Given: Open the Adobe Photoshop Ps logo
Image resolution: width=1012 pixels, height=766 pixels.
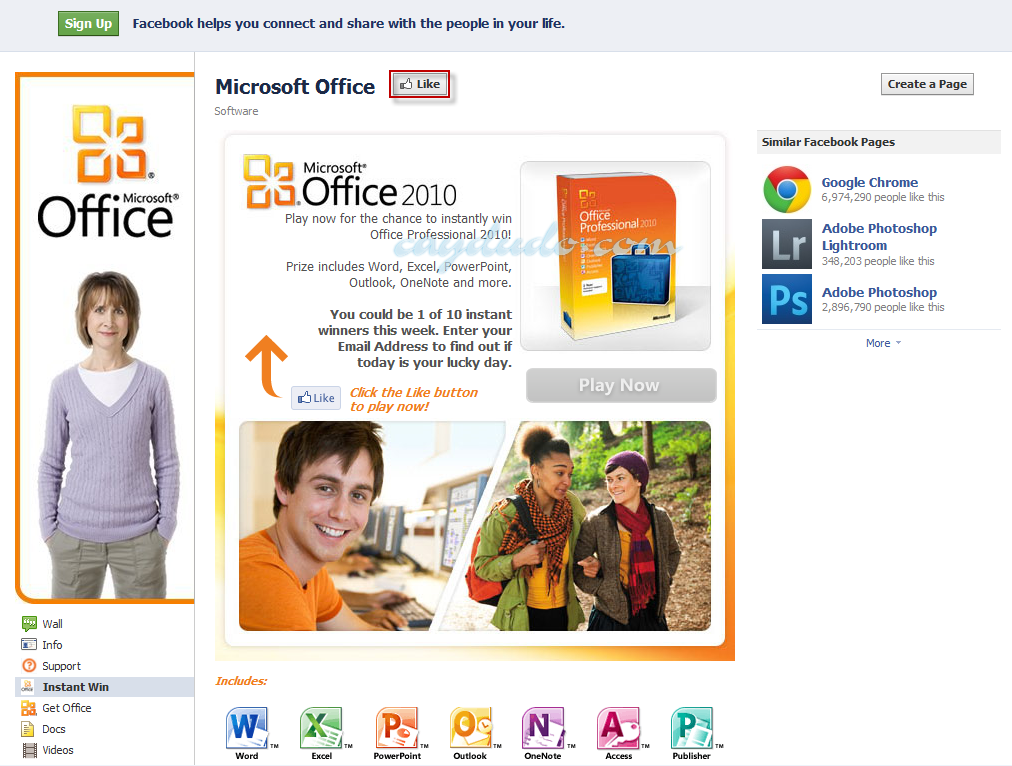Looking at the screenshot, I should point(787,299).
